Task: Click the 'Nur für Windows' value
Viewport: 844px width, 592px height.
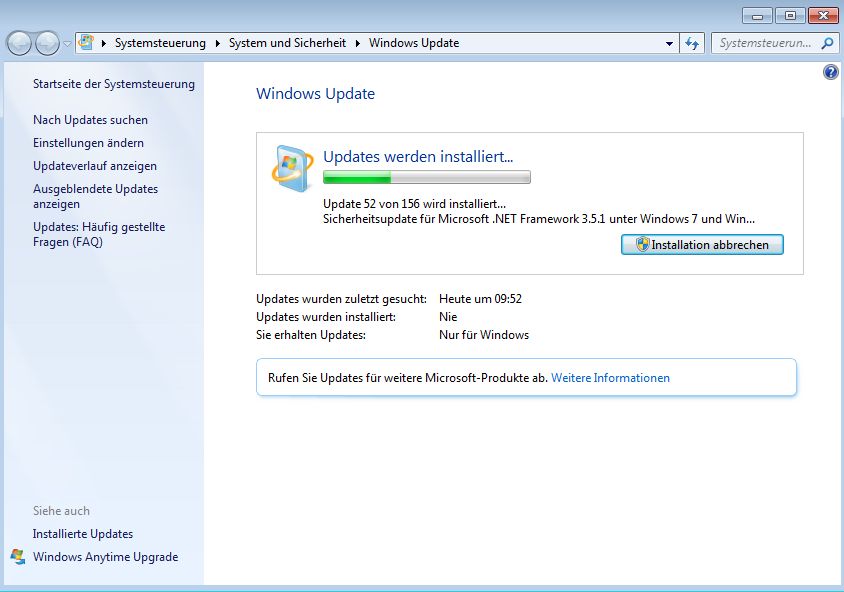Action: [x=484, y=335]
